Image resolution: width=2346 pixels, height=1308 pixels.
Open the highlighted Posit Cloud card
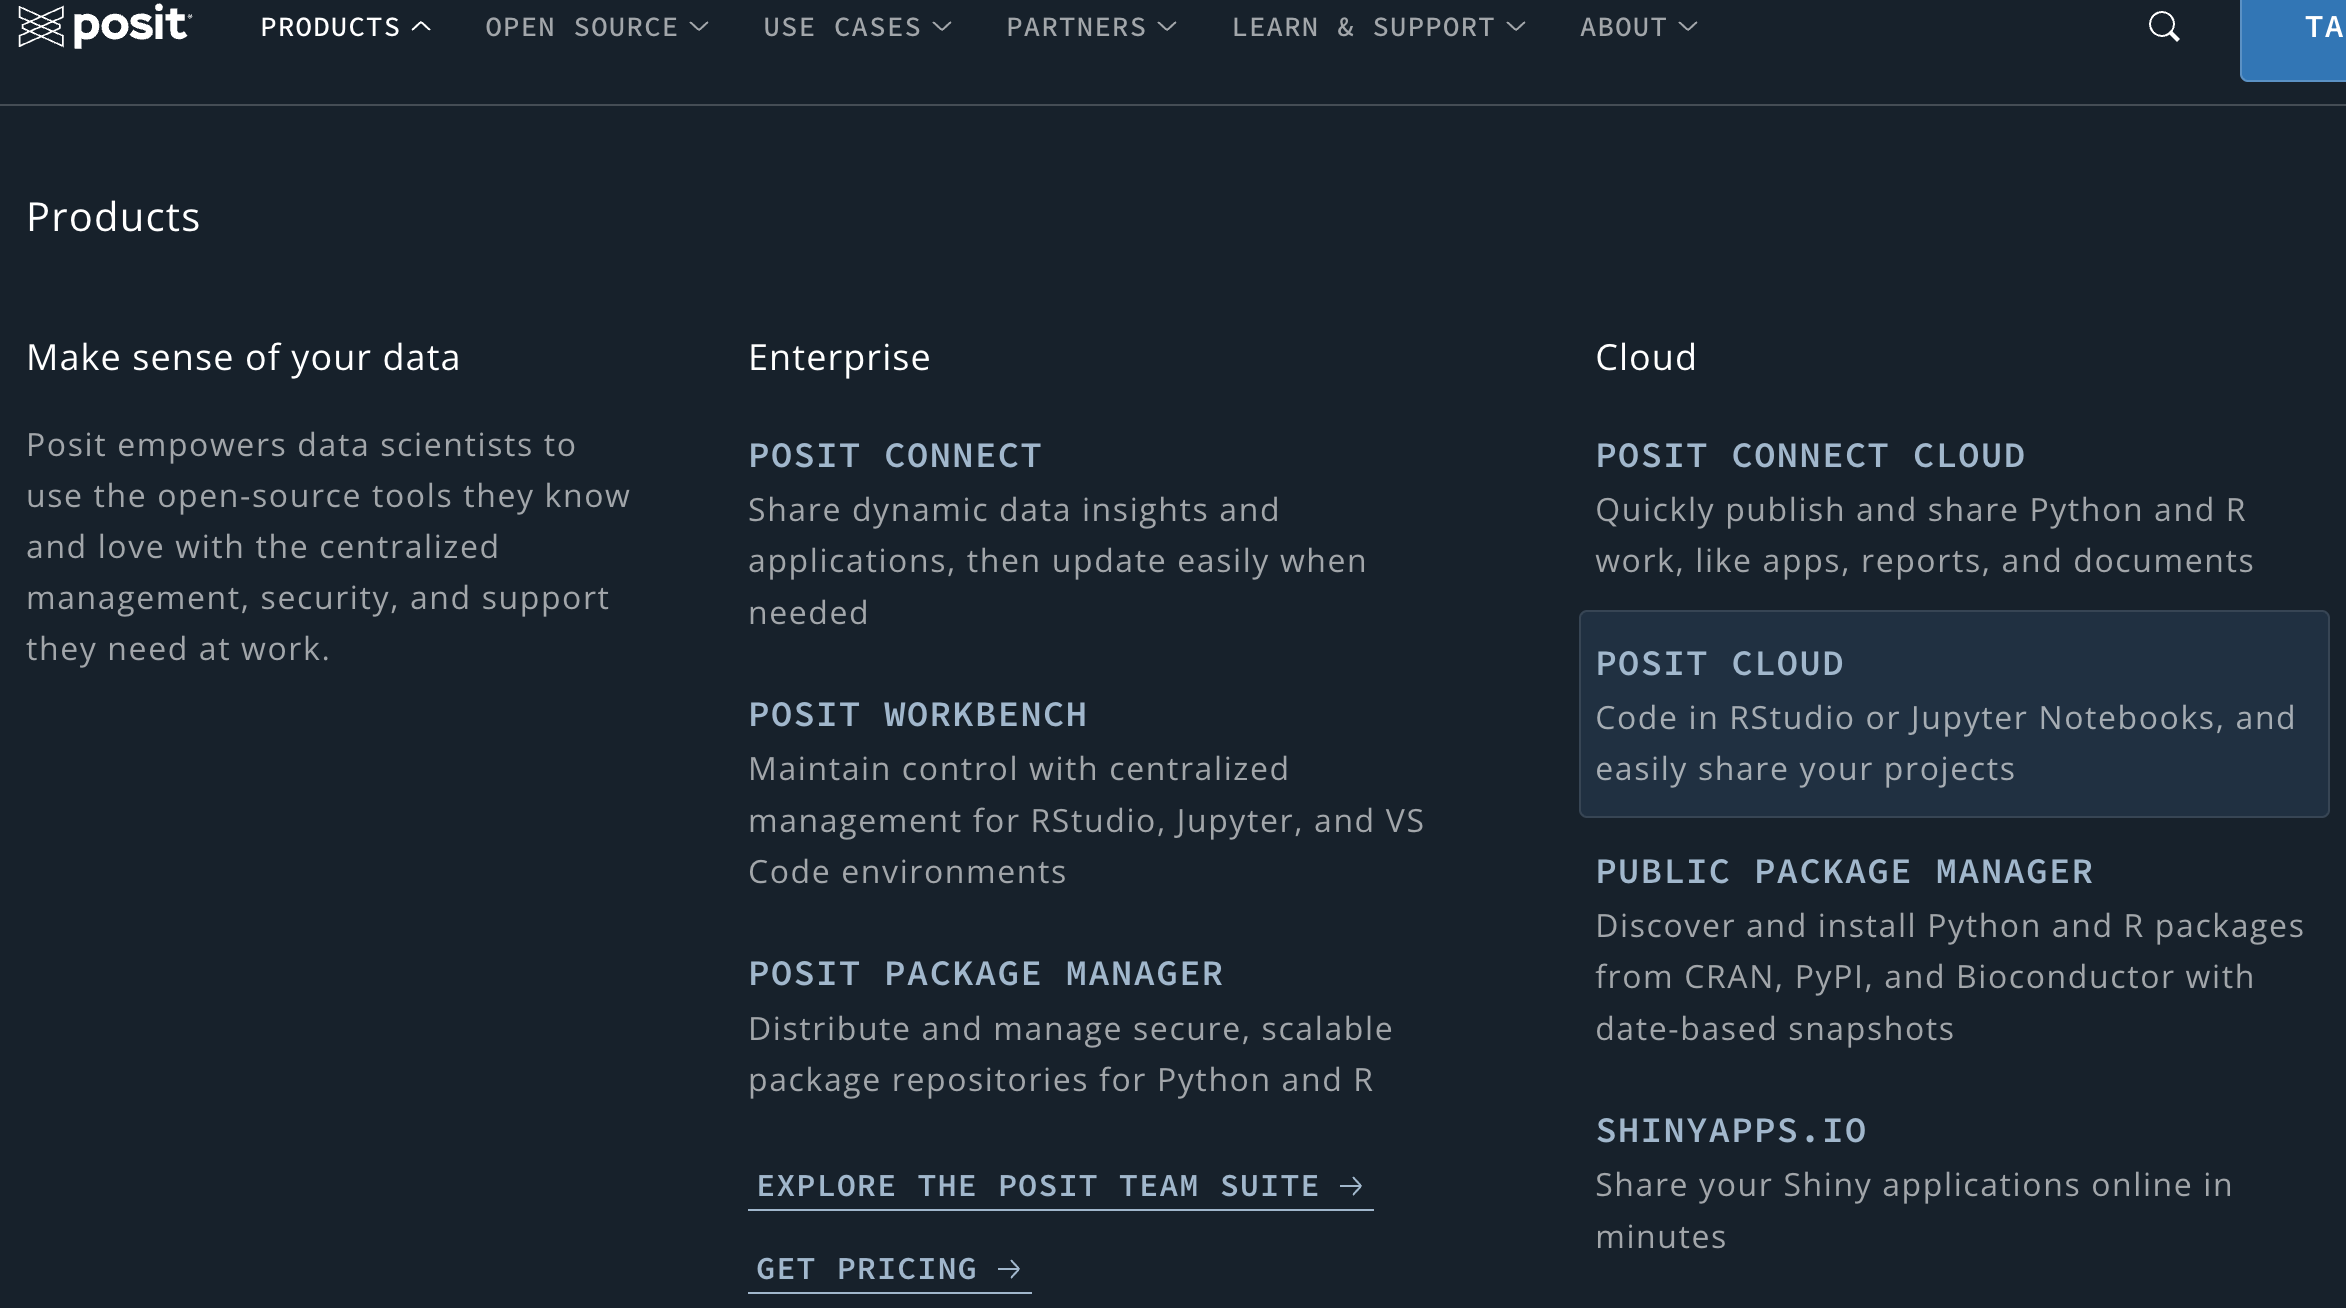point(1954,714)
